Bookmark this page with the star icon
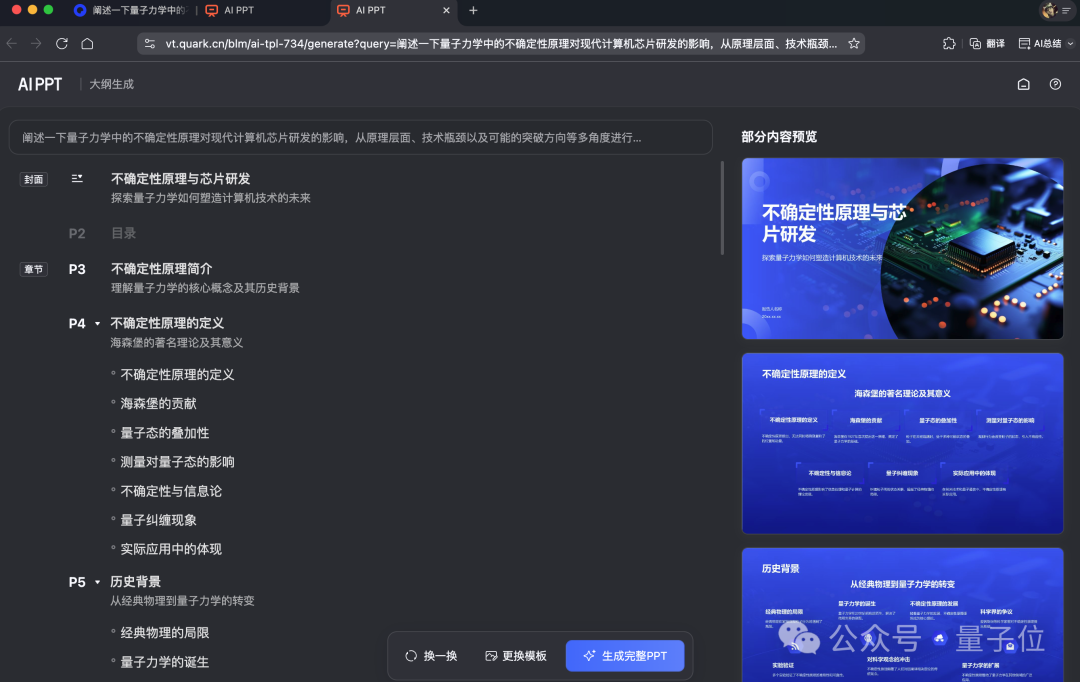 (x=854, y=43)
